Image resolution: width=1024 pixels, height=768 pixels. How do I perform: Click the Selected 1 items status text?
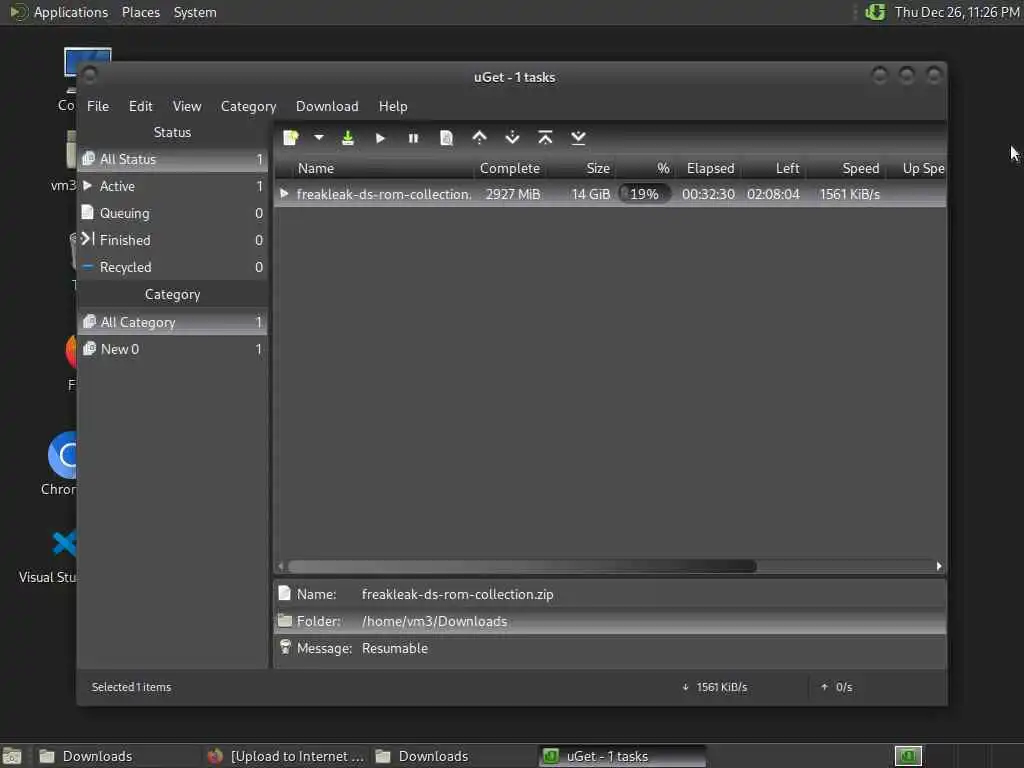(131, 687)
